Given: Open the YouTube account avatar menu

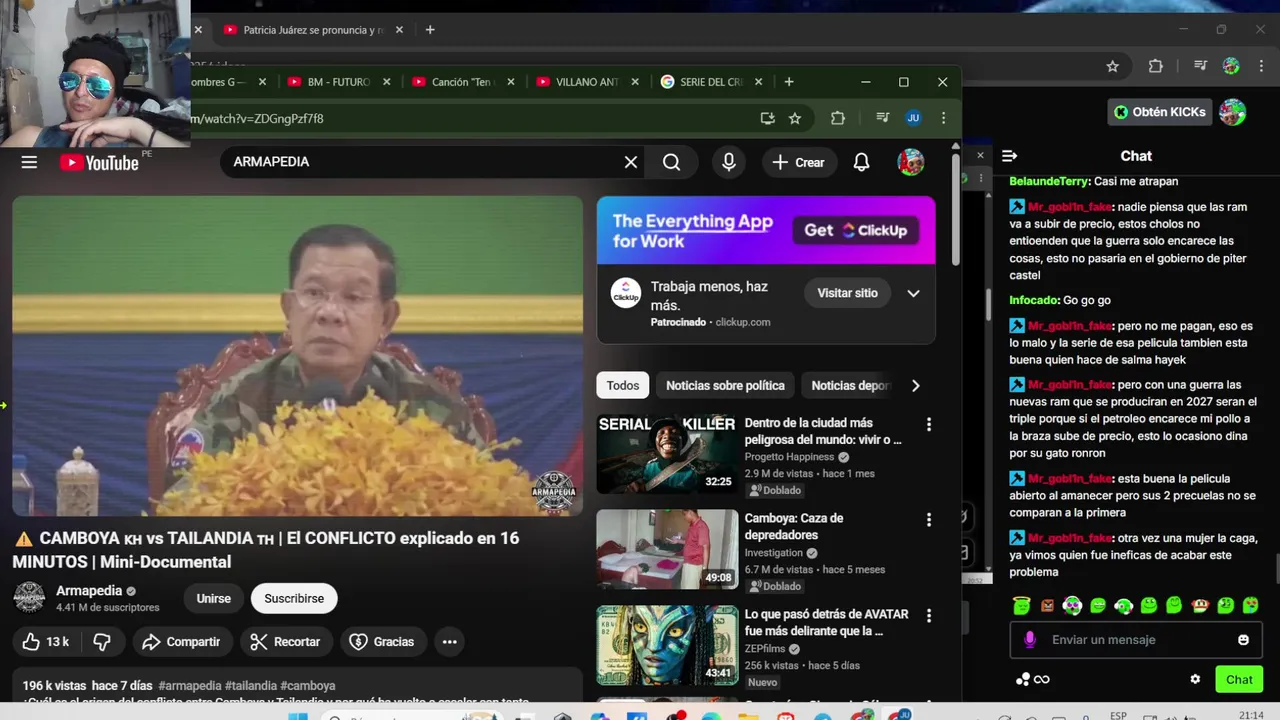Looking at the screenshot, I should point(910,162).
